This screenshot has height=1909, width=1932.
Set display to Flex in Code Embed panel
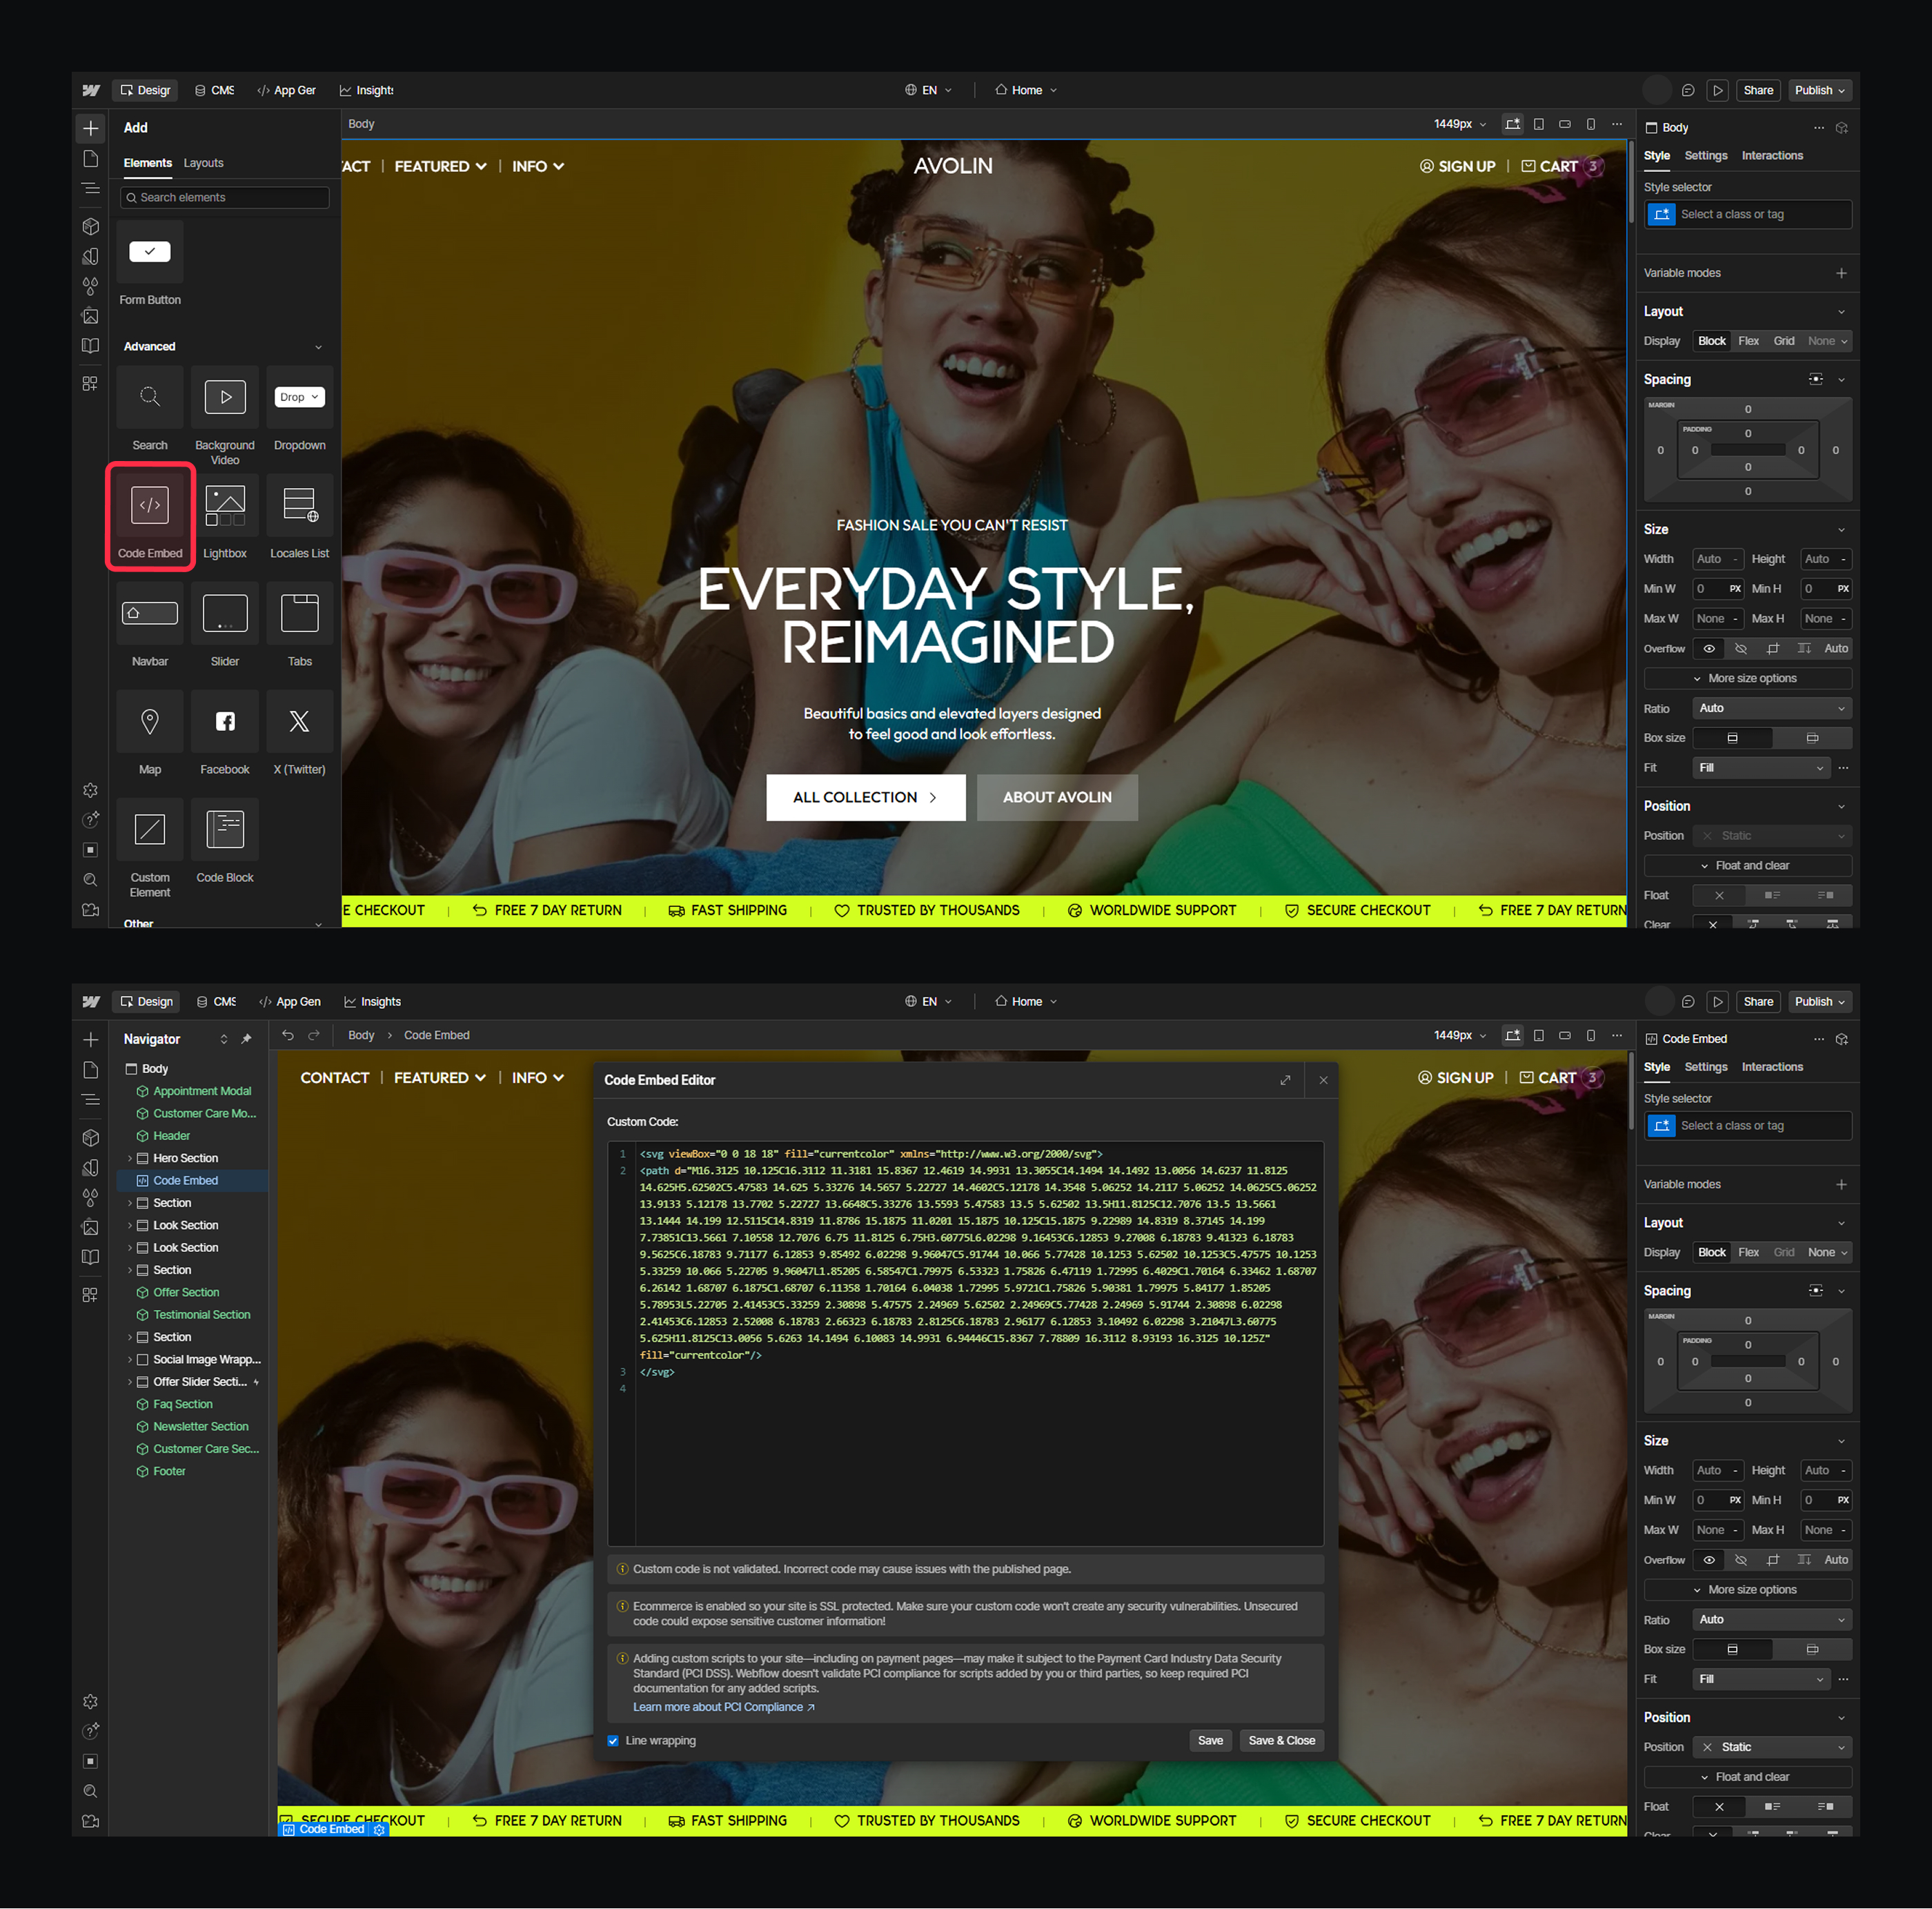[x=1748, y=1252]
